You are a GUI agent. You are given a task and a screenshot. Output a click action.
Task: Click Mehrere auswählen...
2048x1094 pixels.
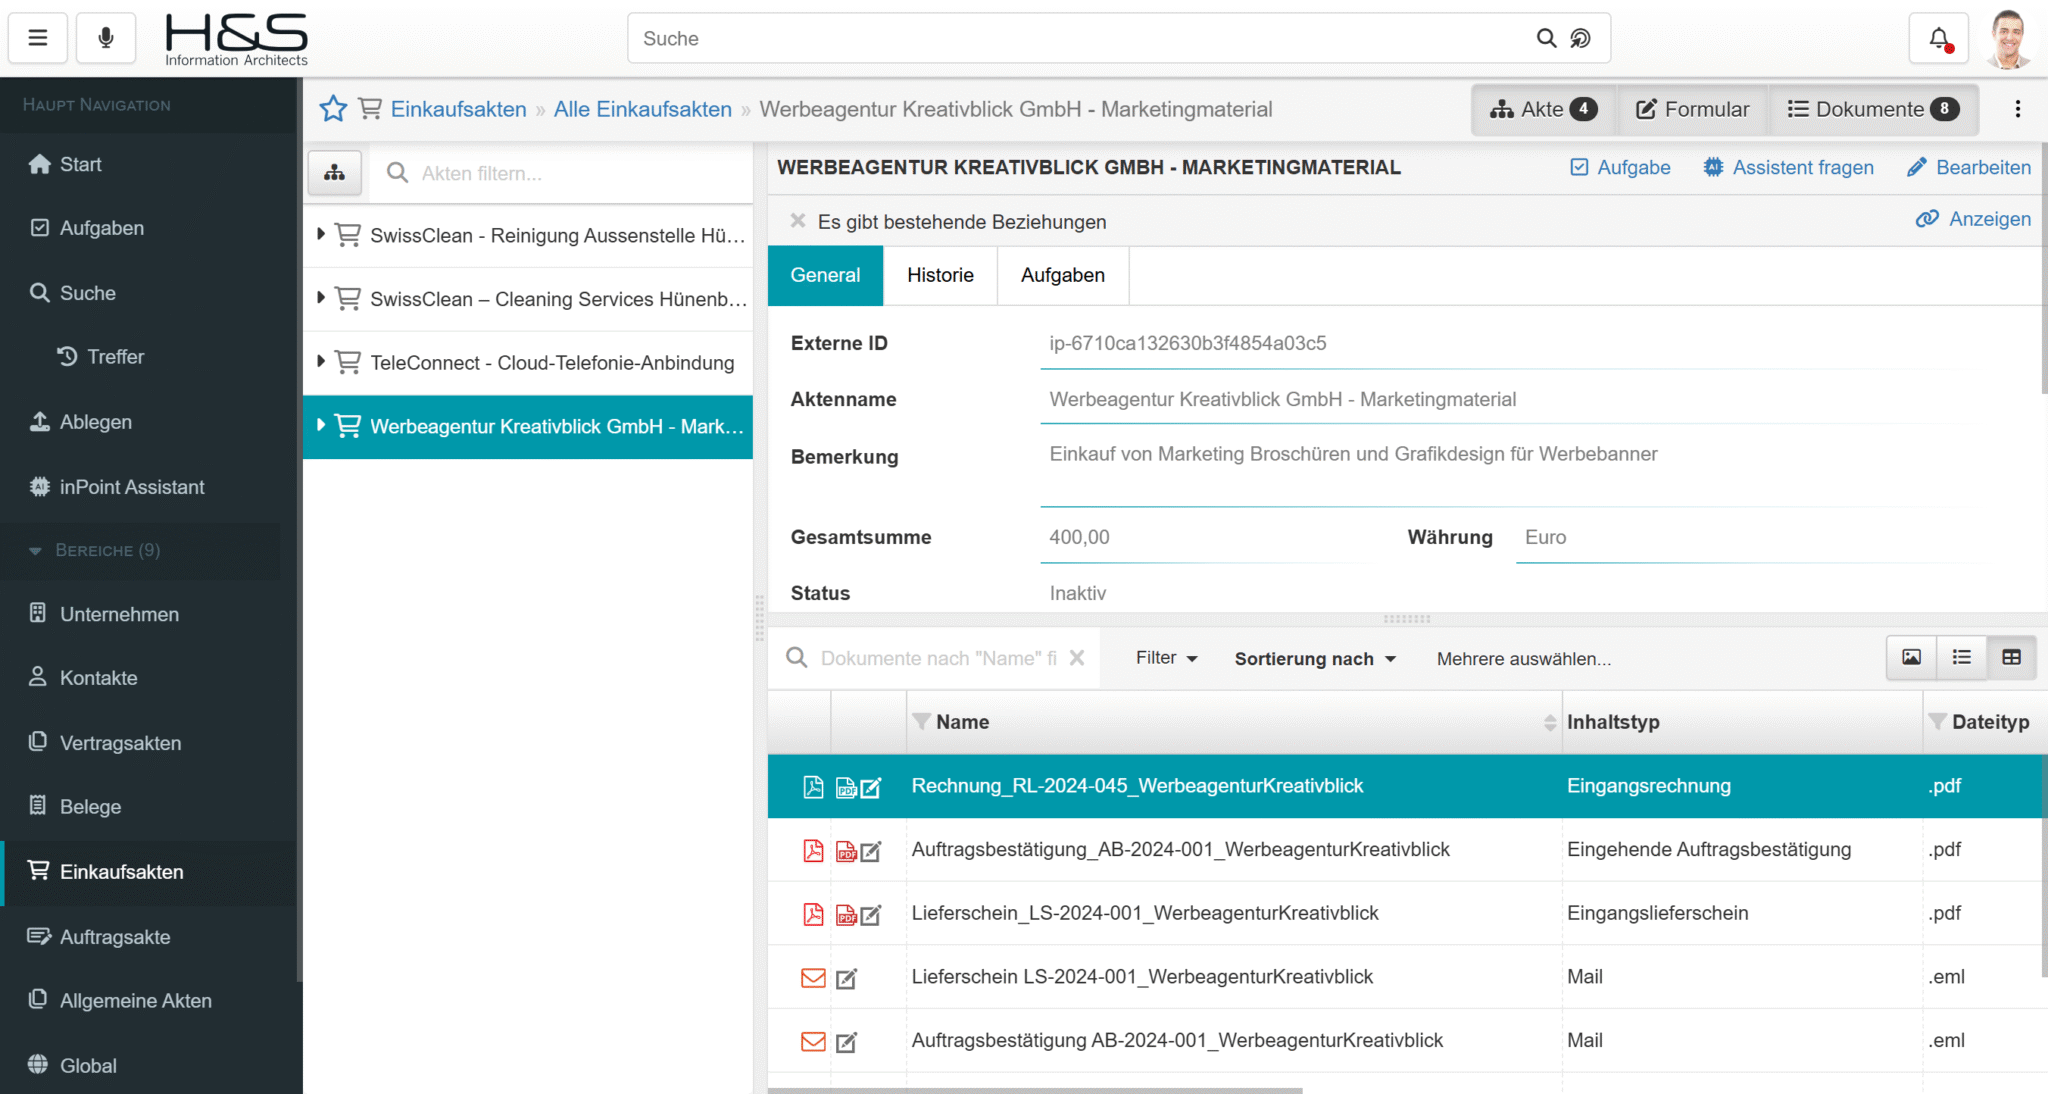pyautogui.click(x=1524, y=659)
